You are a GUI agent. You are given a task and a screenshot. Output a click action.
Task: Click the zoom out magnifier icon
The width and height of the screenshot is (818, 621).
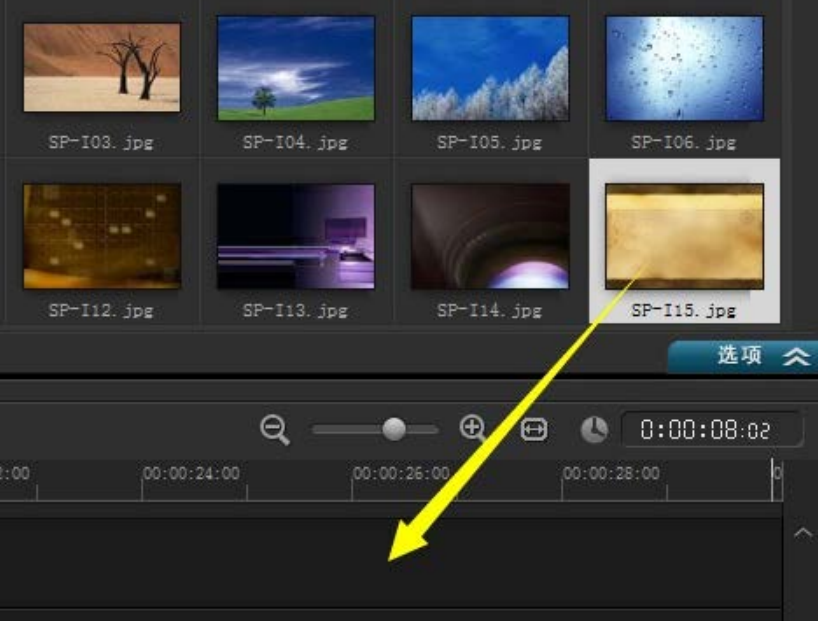click(274, 430)
